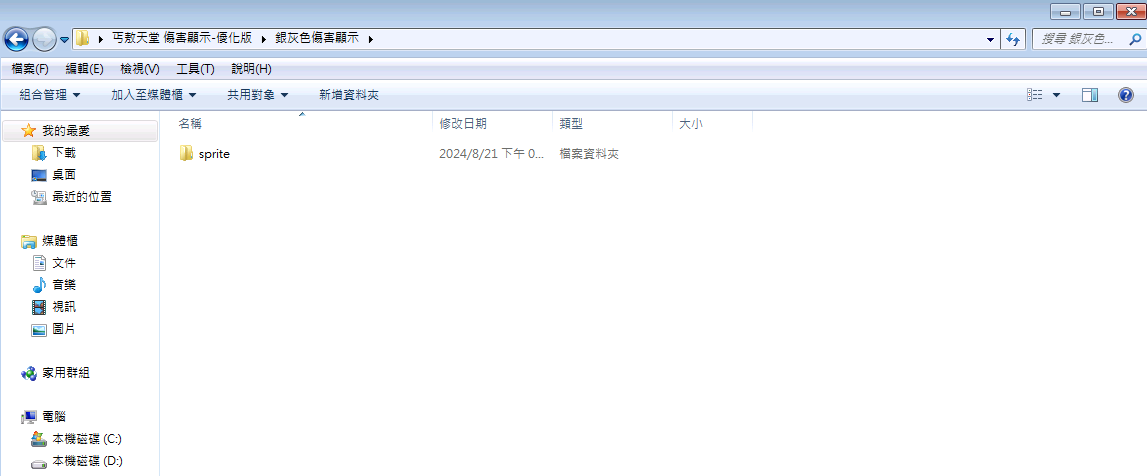This screenshot has width=1147, height=476.
Task: Open the view options dropdown arrow
Action: [1056, 95]
